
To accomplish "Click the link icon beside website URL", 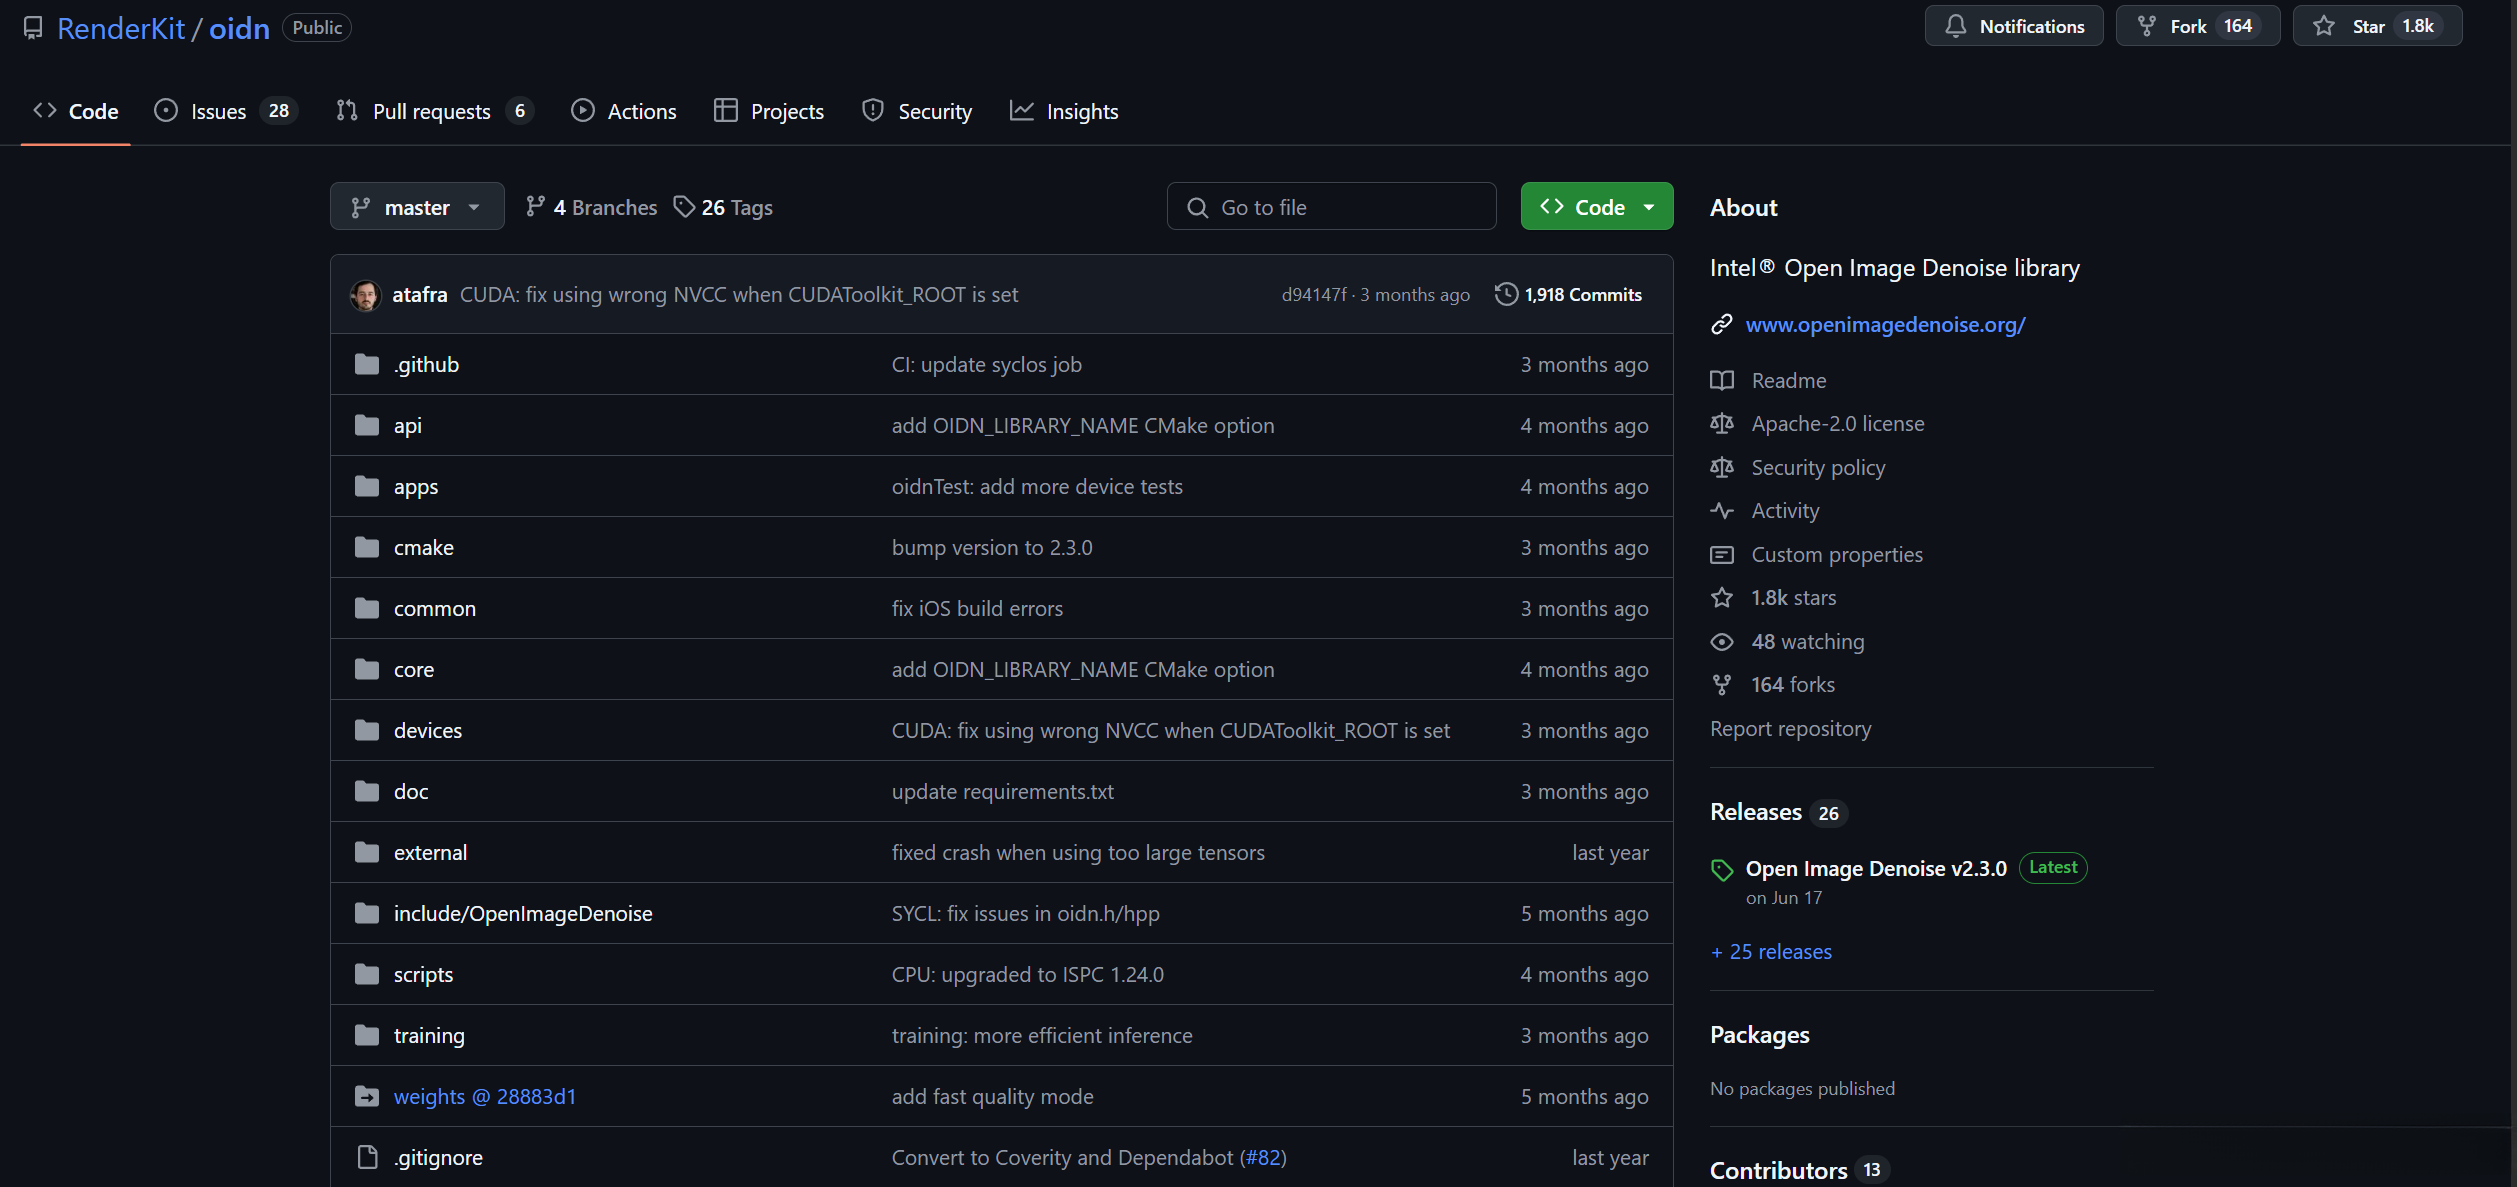I will coord(1721,324).
